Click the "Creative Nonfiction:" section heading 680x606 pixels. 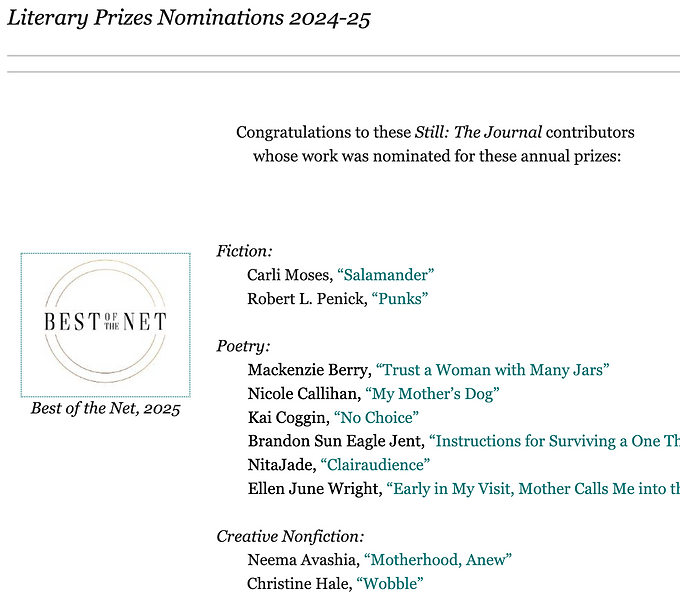(x=290, y=537)
